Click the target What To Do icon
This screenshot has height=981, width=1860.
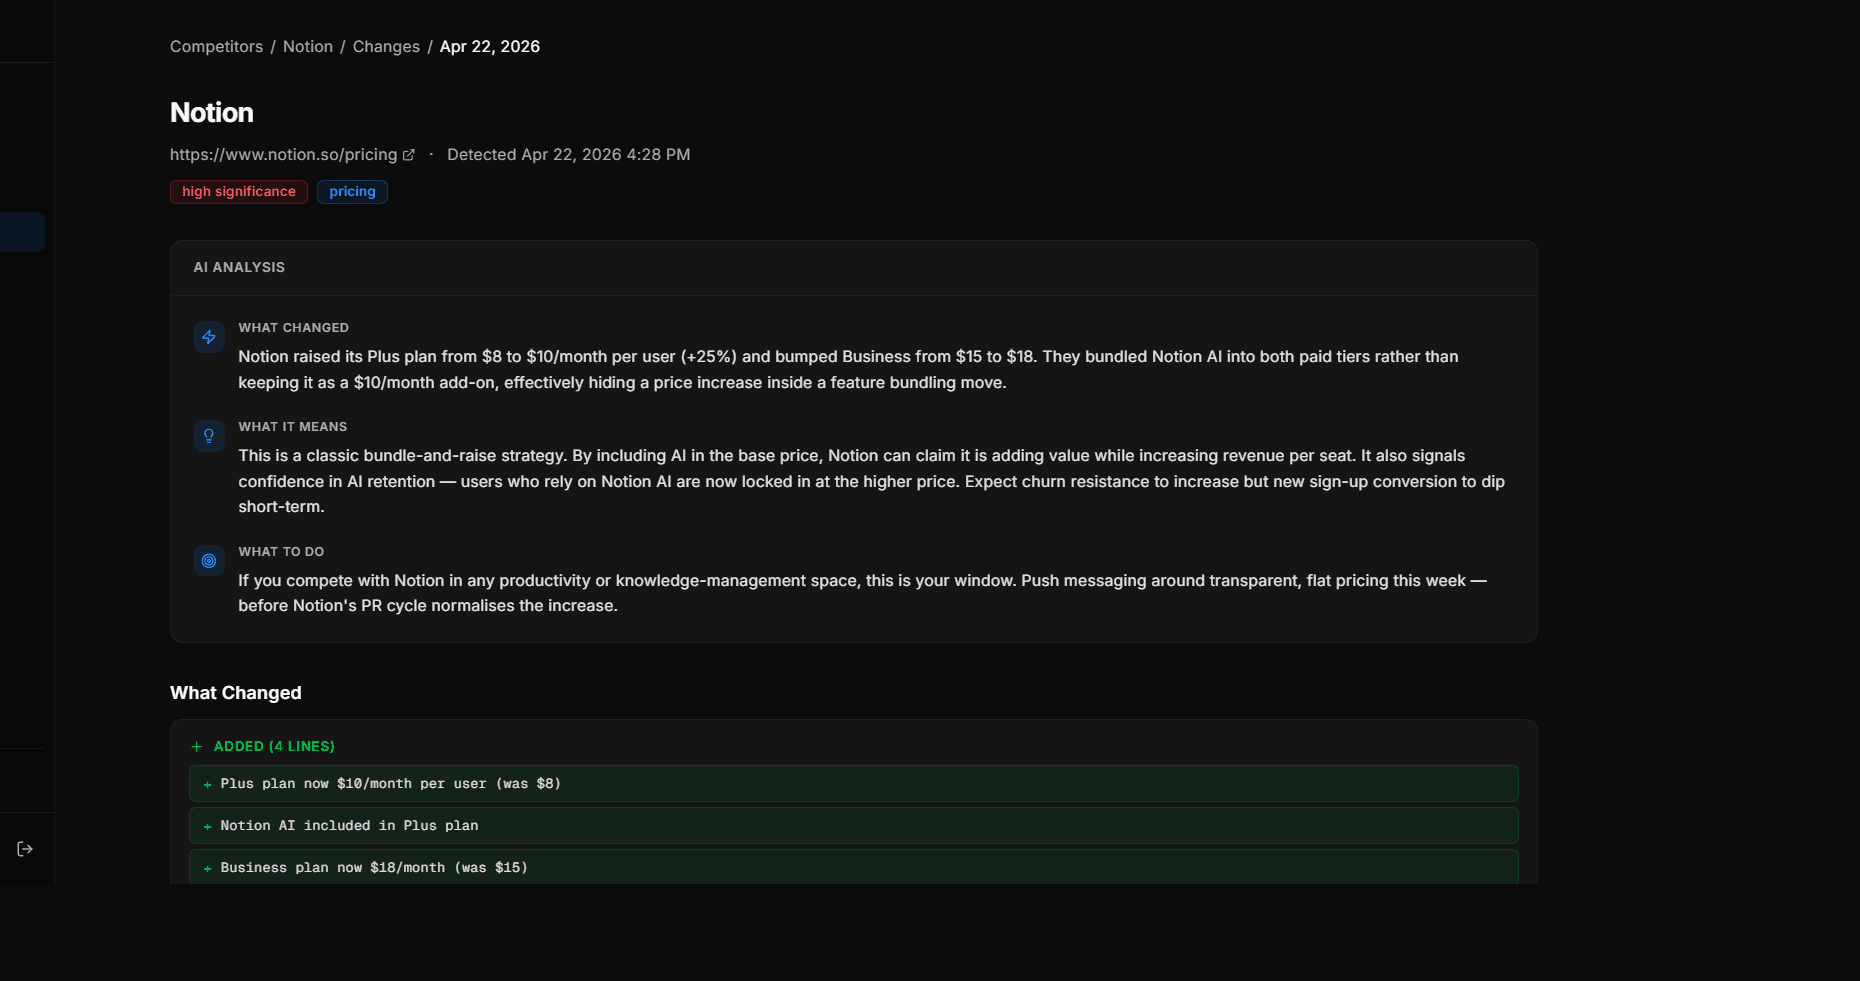pos(209,561)
